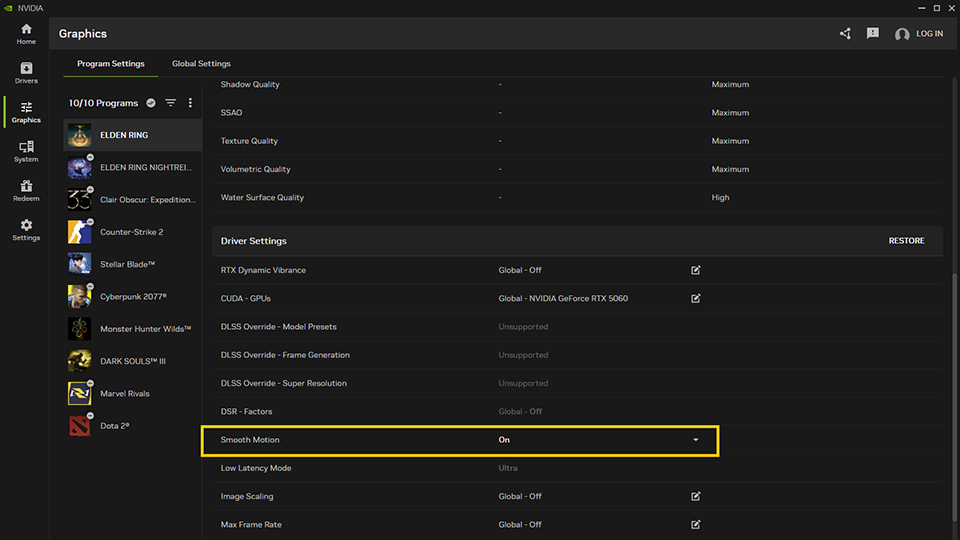The width and height of the screenshot is (960, 540).
Task: Click RESTORE for Driver Settings
Action: (x=906, y=241)
